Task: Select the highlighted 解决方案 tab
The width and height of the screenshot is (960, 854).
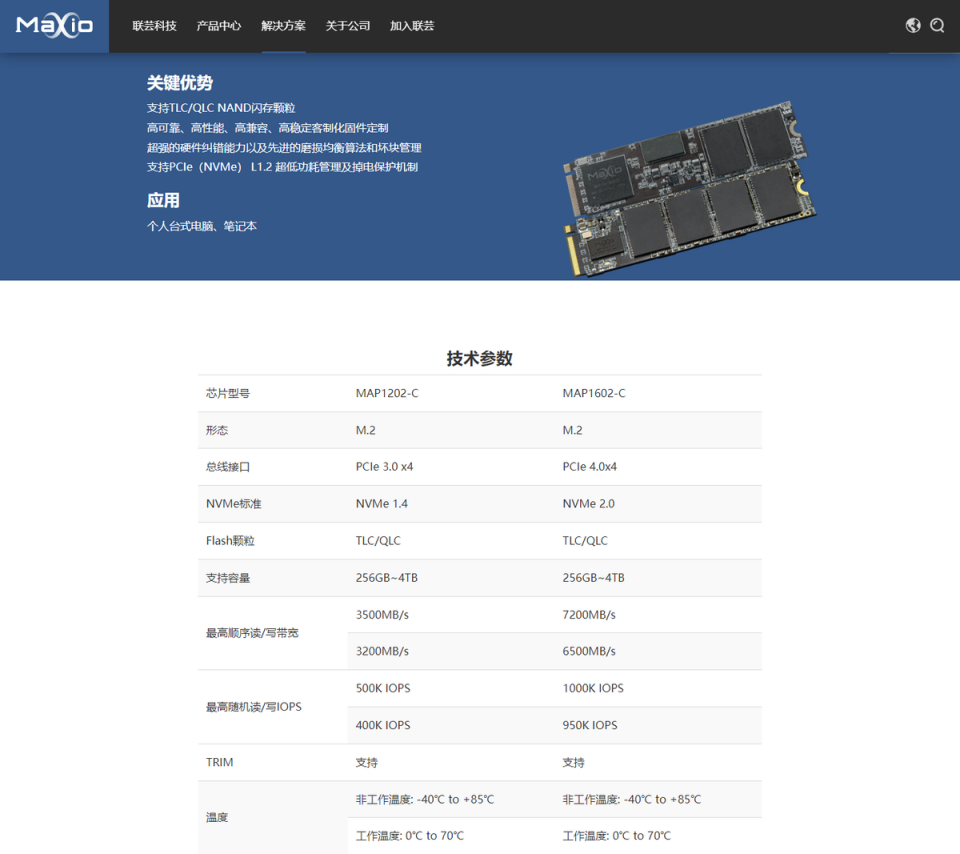Action: tap(283, 25)
